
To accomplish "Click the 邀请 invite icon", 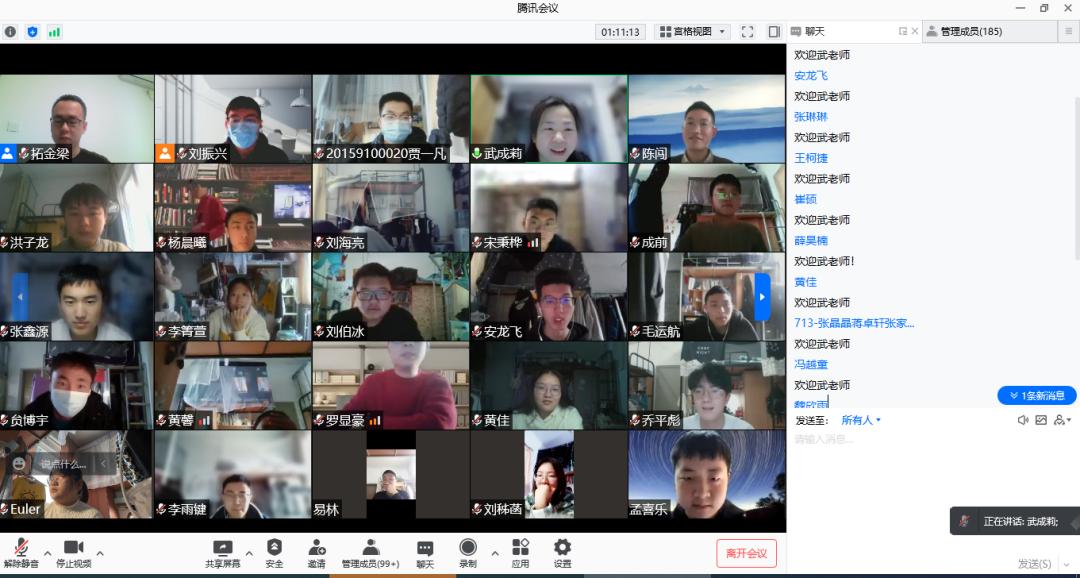I will (317, 548).
